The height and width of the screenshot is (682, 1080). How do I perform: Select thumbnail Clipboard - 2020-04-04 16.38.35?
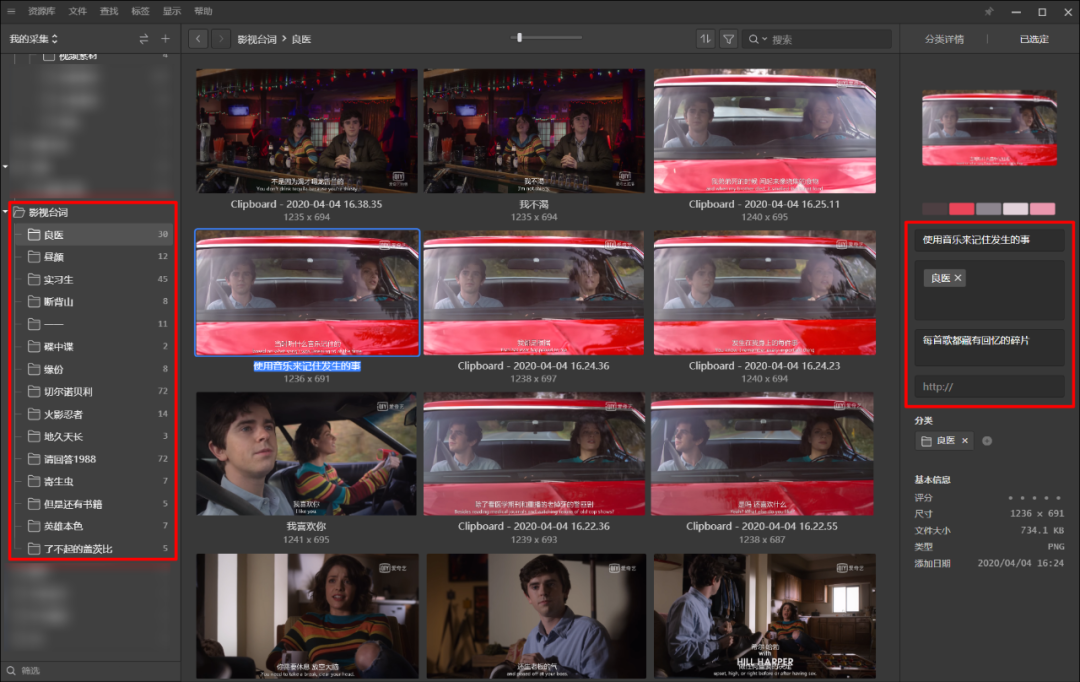[x=307, y=130]
